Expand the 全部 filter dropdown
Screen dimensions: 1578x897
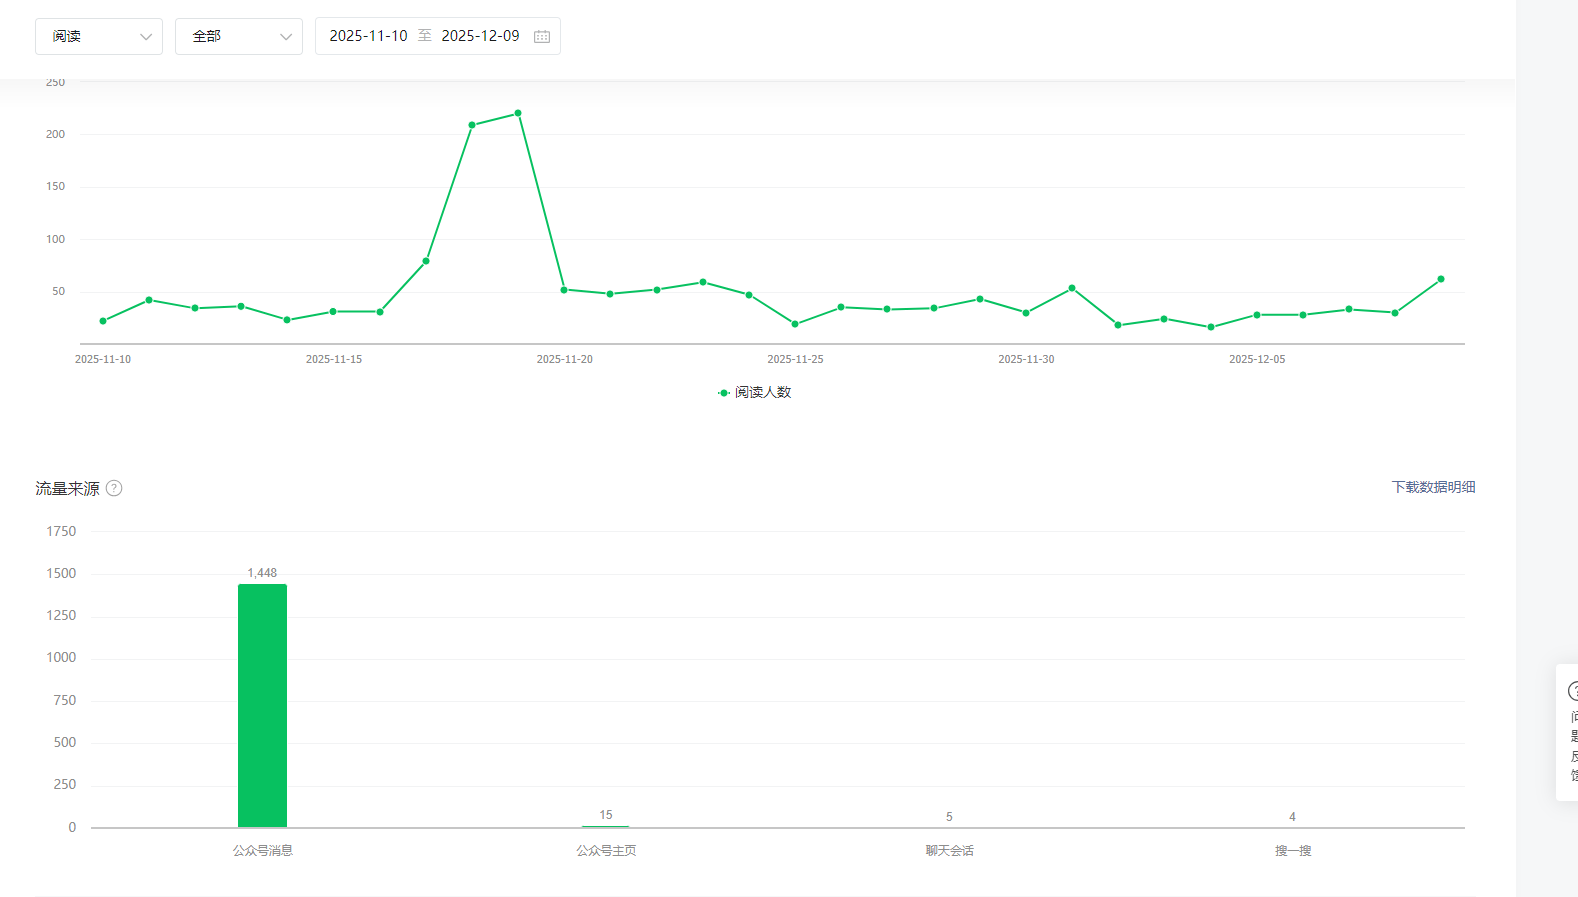click(x=239, y=36)
